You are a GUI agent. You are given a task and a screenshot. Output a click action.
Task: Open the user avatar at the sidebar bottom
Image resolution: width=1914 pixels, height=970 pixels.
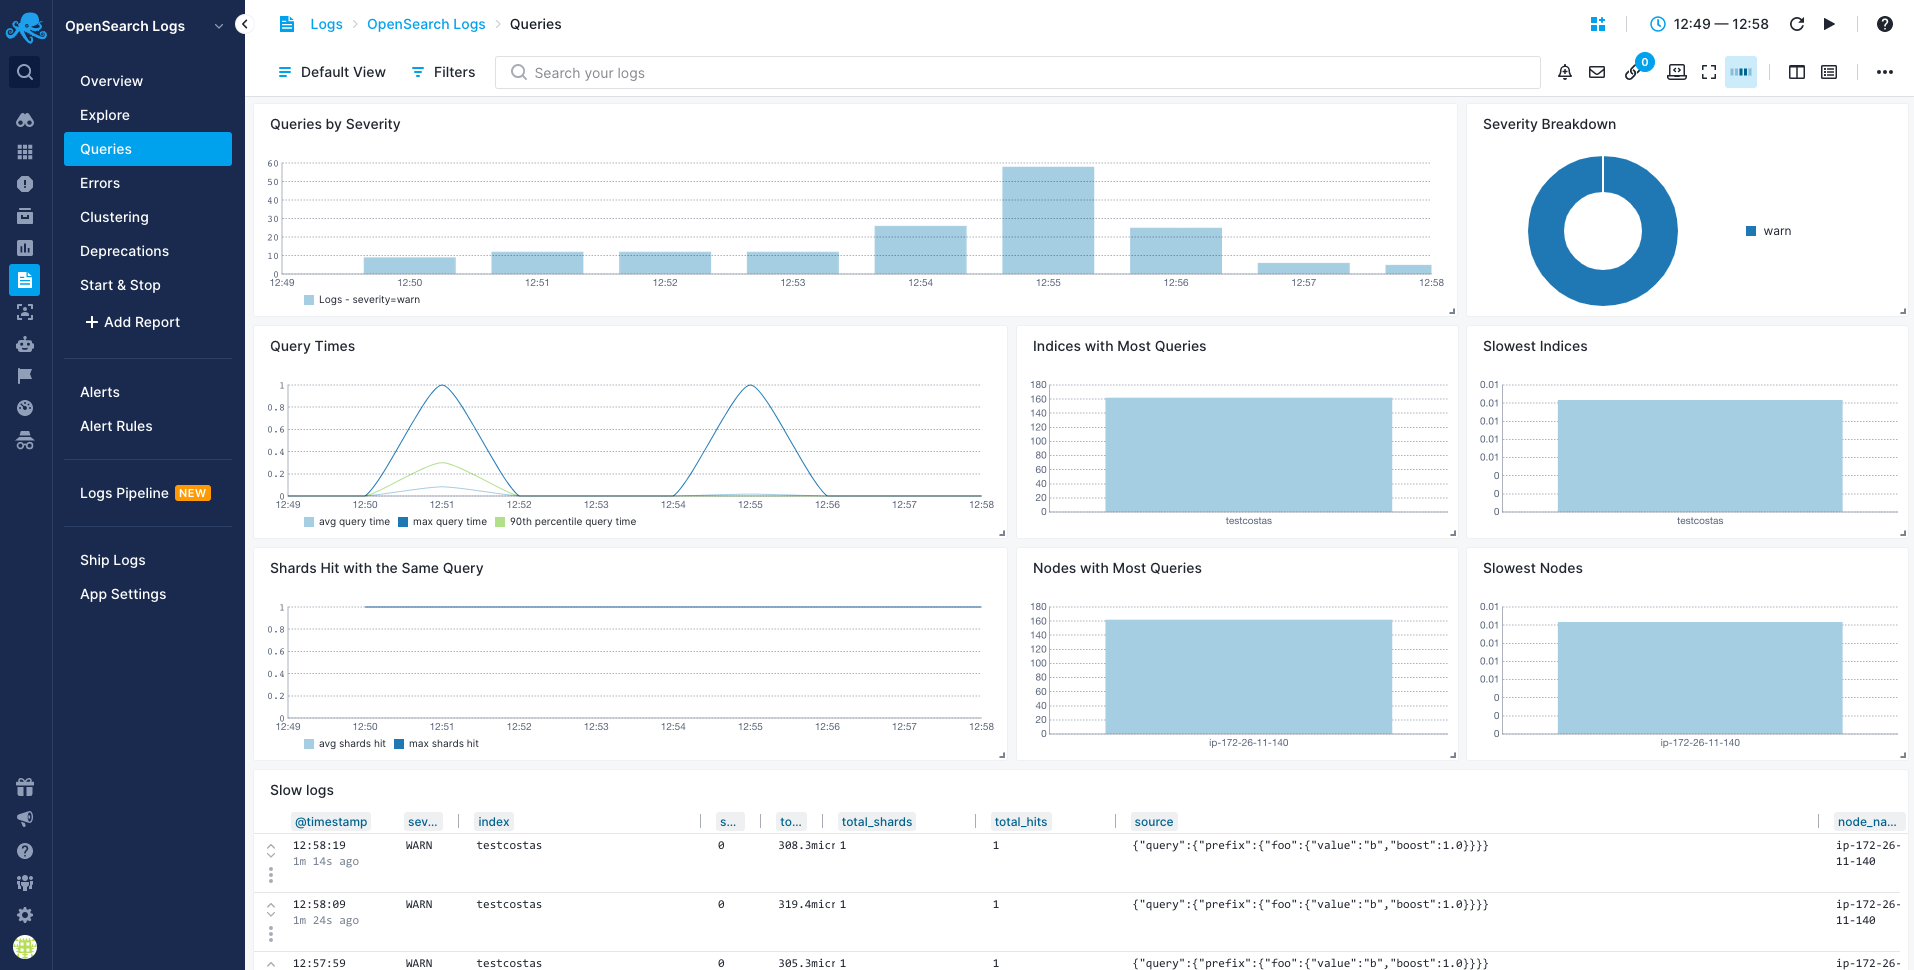pos(25,946)
